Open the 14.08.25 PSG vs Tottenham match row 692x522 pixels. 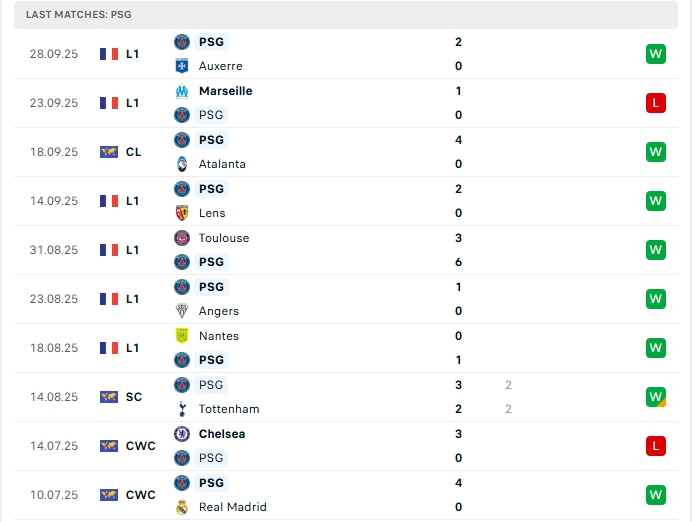click(x=350, y=397)
